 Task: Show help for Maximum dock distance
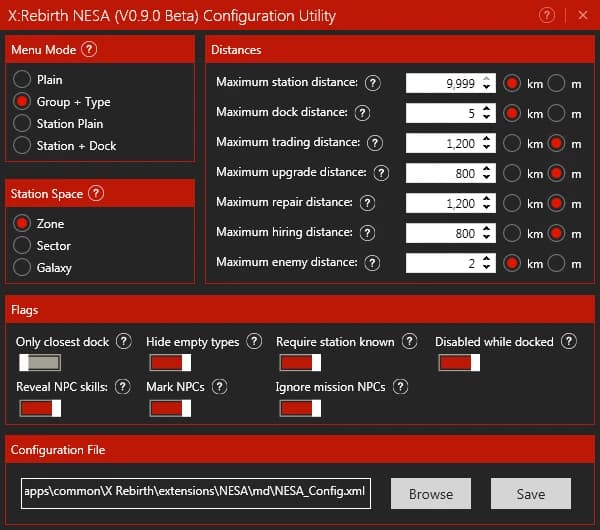pos(362,113)
